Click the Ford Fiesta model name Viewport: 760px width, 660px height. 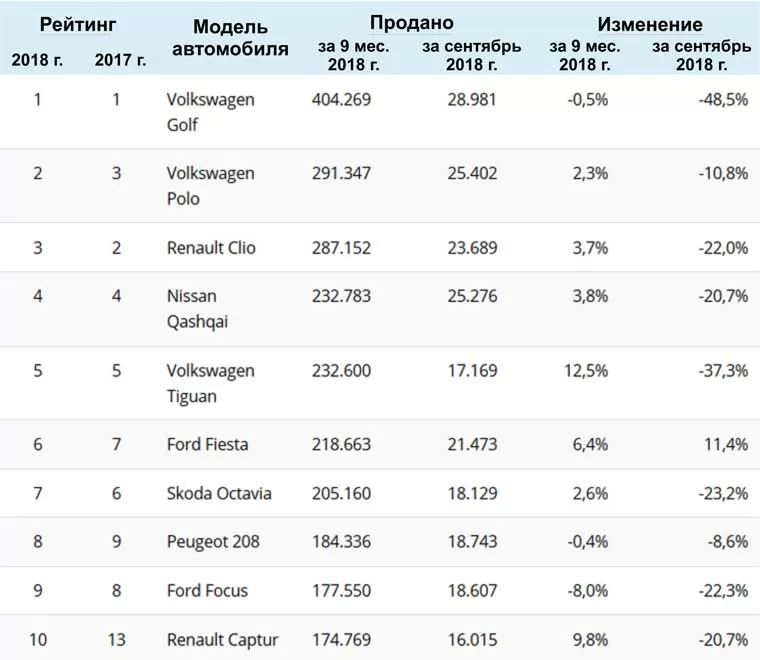tap(207, 444)
